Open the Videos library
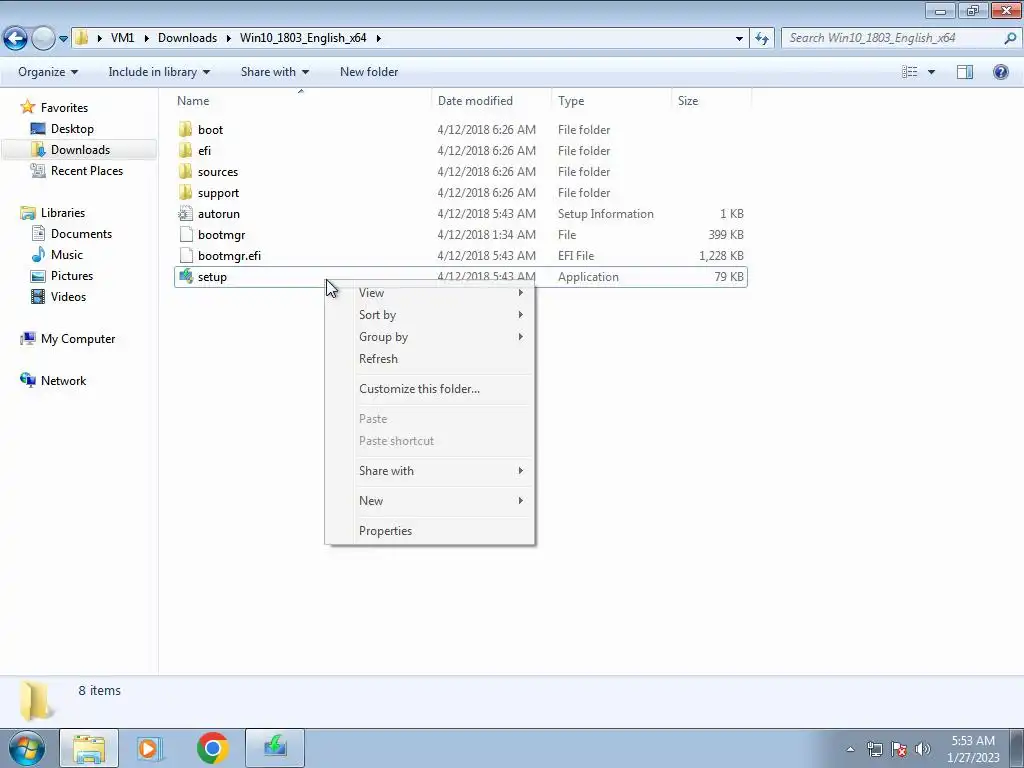The height and width of the screenshot is (768, 1024). pyautogui.click(x=68, y=296)
